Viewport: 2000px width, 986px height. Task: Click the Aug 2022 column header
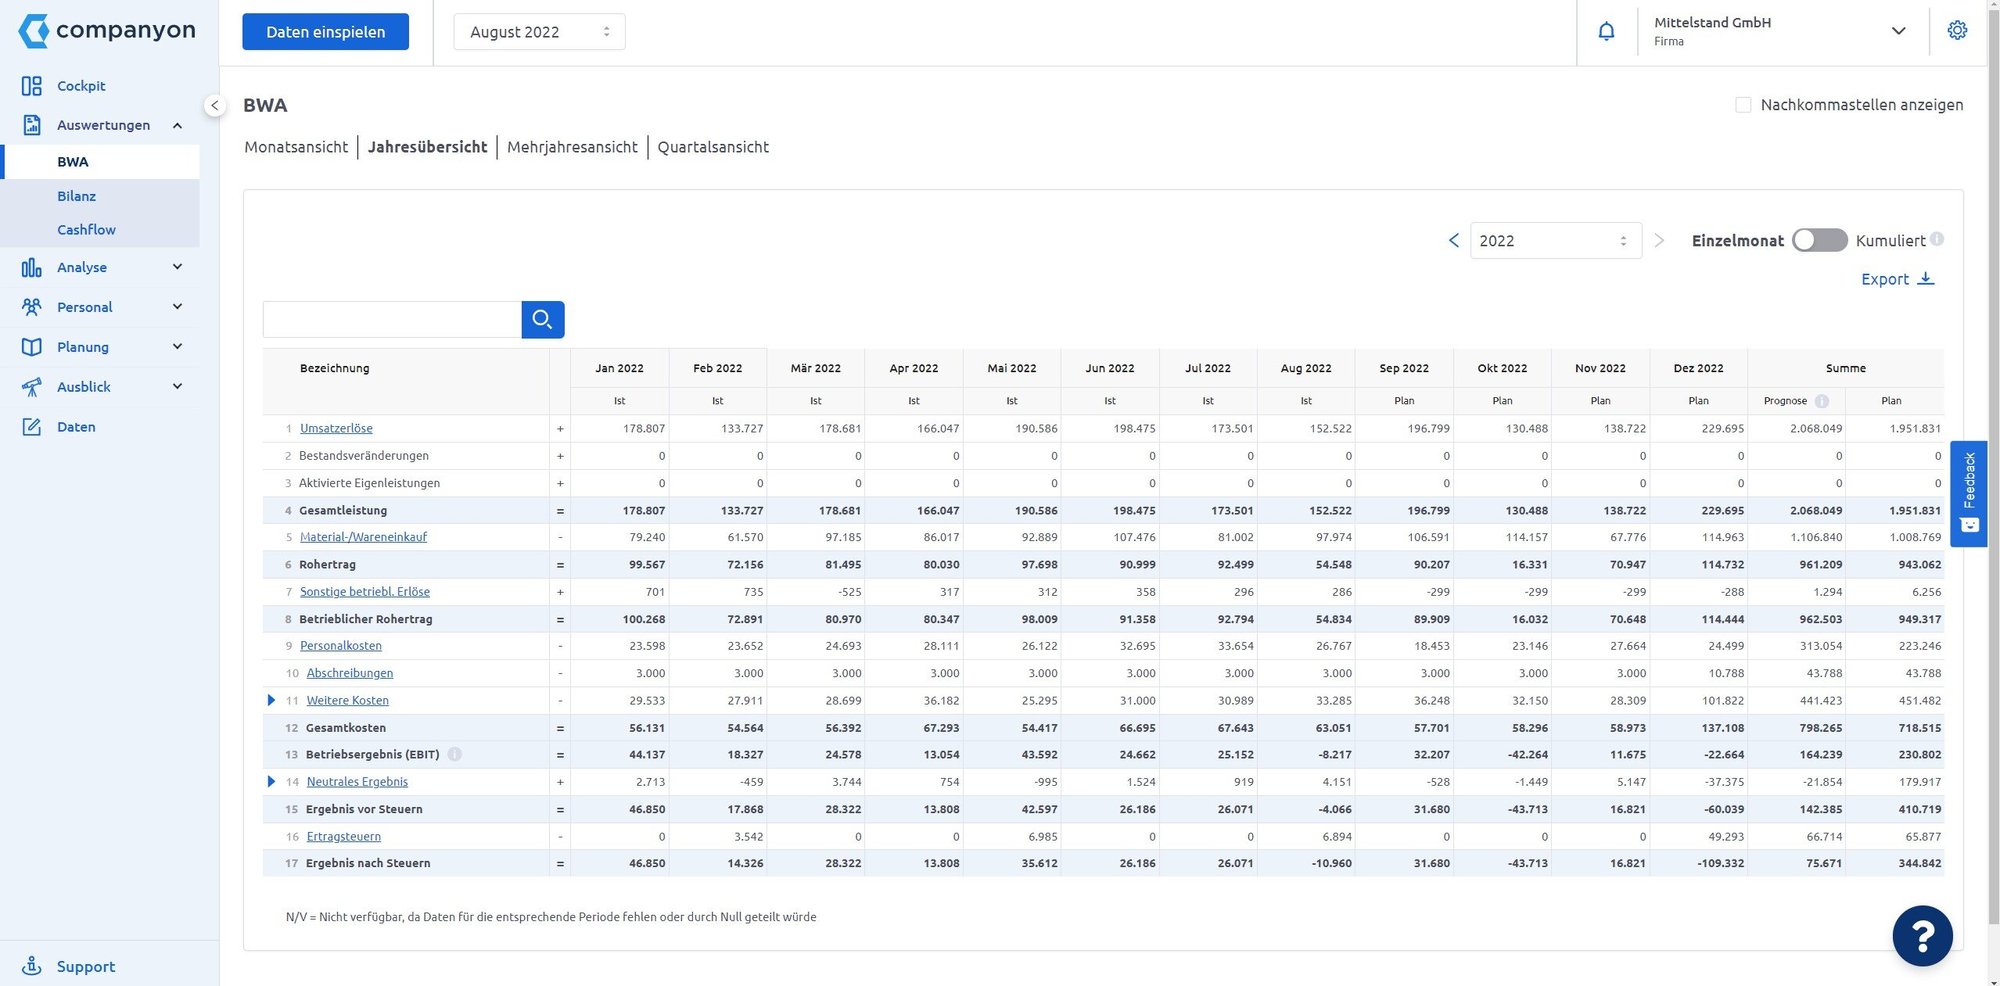coord(1305,368)
